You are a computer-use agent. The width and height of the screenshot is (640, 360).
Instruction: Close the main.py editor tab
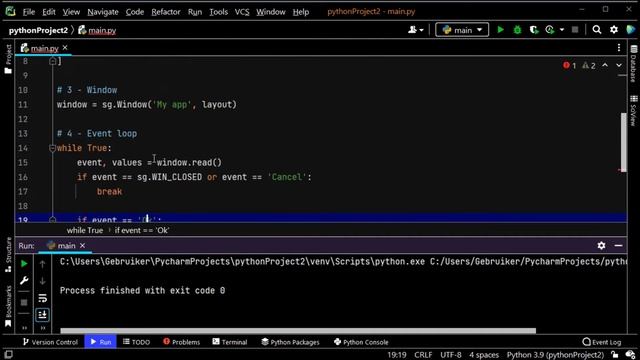[65, 48]
